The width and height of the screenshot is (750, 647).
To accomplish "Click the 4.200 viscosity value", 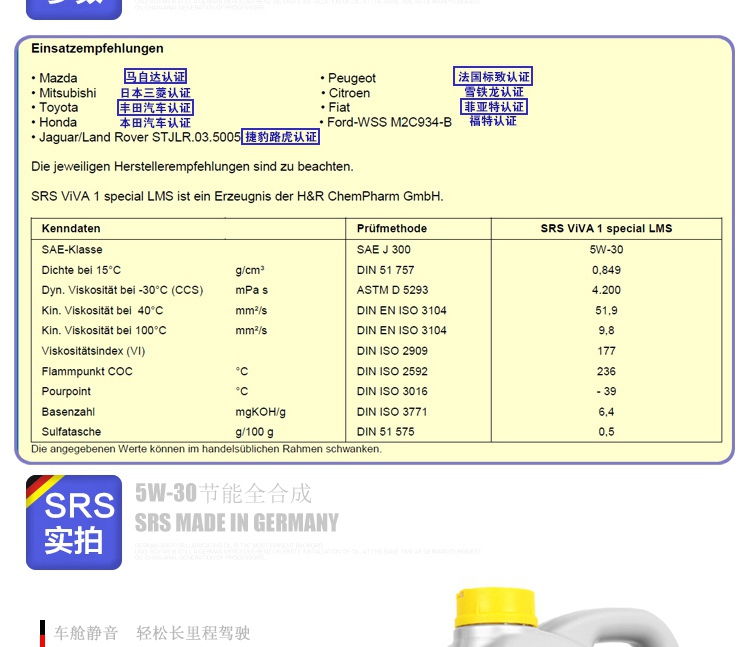I will click(606, 290).
